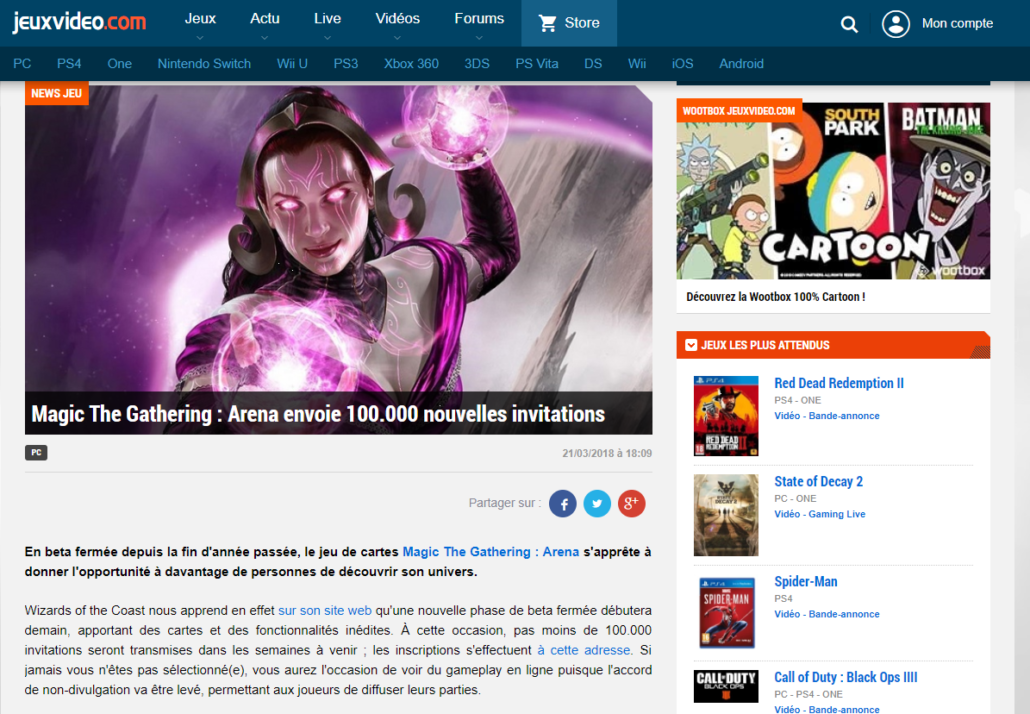Open Call of Duty Vidéo - Bande-annonce link

(x=826, y=709)
